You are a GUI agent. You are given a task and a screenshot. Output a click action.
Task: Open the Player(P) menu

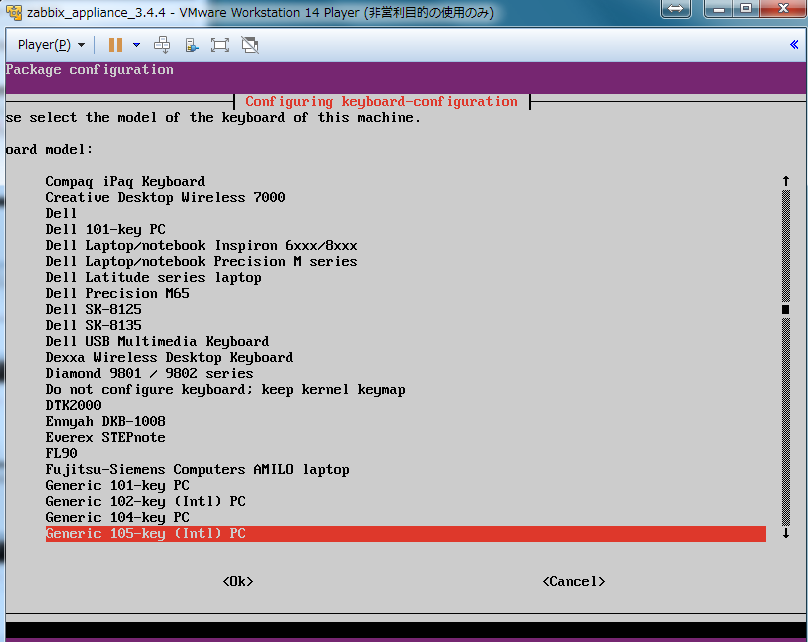51,45
